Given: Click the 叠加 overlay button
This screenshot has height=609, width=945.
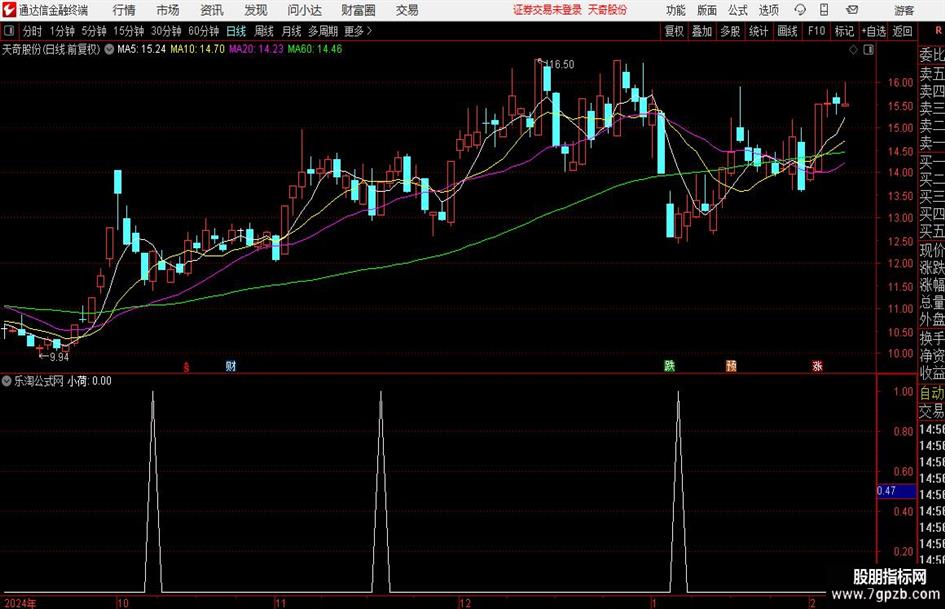Looking at the screenshot, I should pyautogui.click(x=702, y=31).
